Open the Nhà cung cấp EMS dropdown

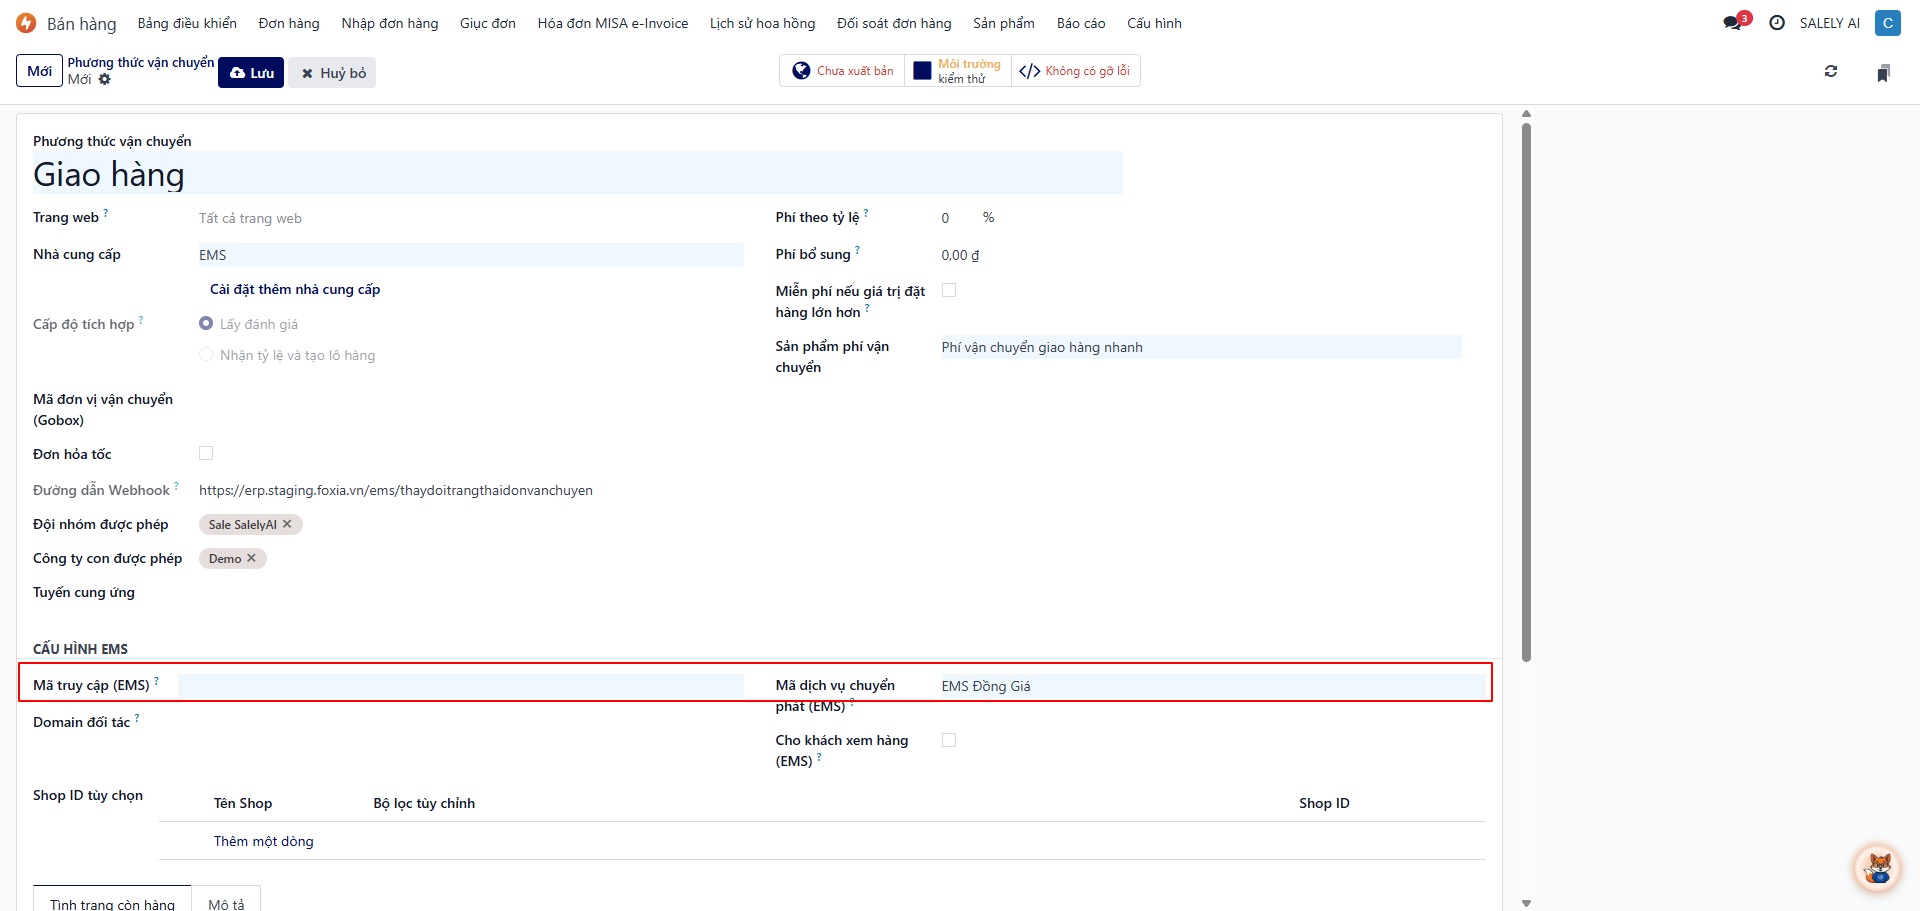470,255
